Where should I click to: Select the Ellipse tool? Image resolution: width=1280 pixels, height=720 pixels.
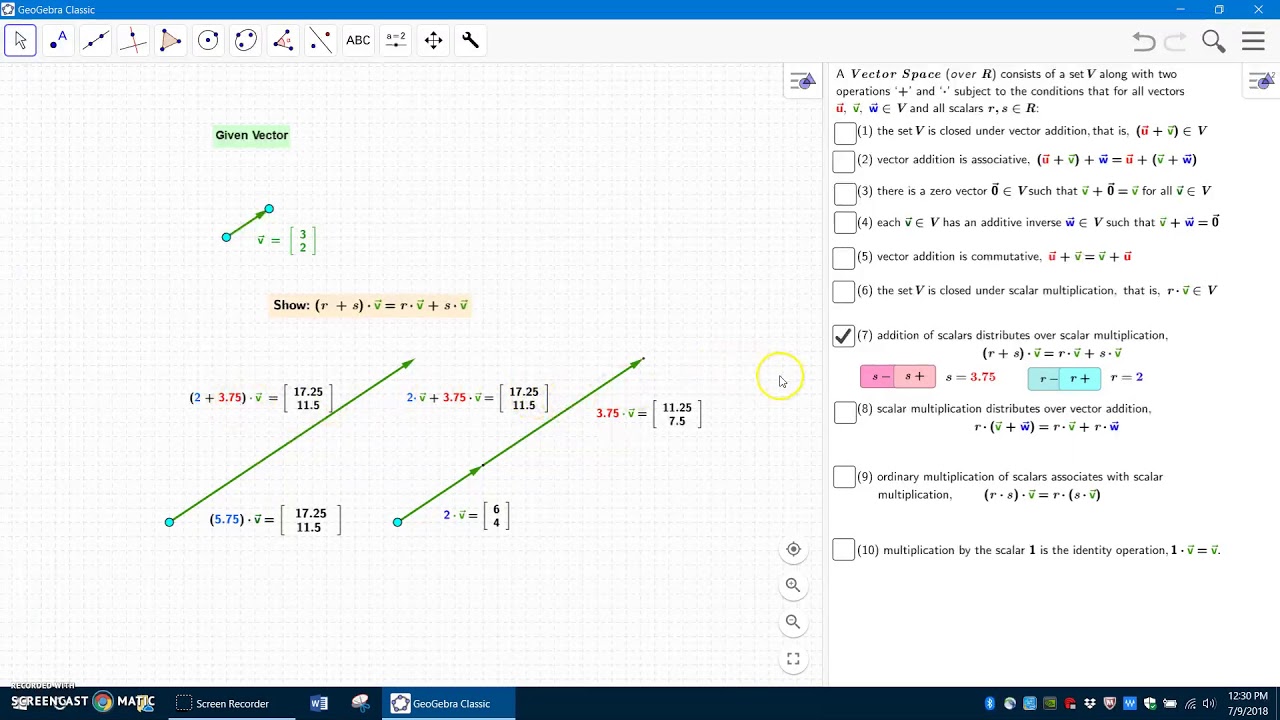pyautogui.click(x=246, y=40)
